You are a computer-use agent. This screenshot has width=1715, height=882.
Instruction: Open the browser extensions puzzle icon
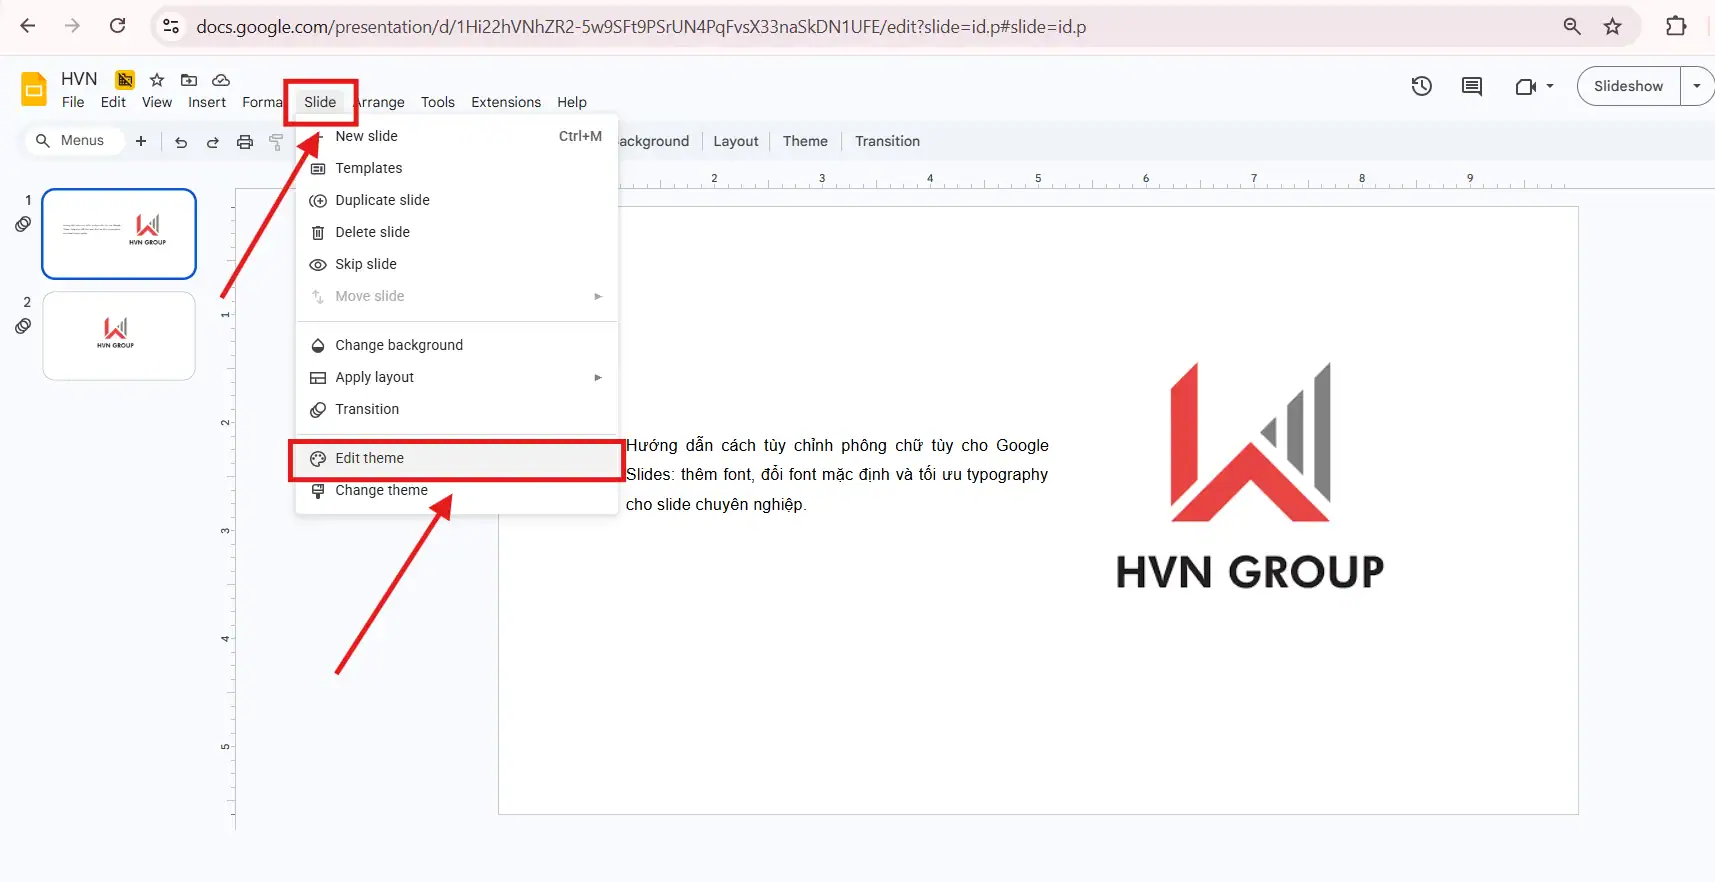pos(1676,26)
